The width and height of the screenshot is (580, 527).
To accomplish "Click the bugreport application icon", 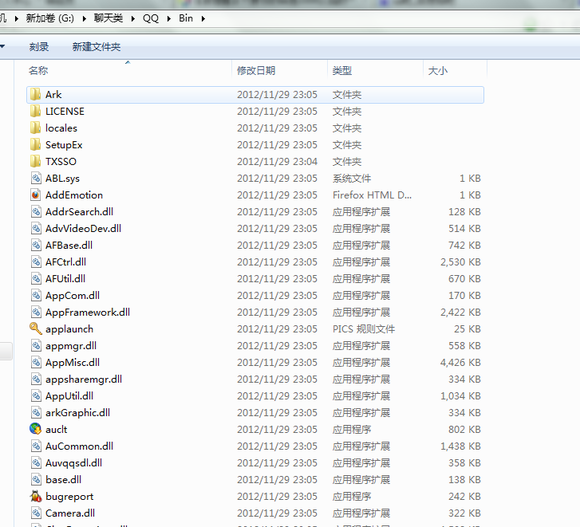I will (36, 496).
